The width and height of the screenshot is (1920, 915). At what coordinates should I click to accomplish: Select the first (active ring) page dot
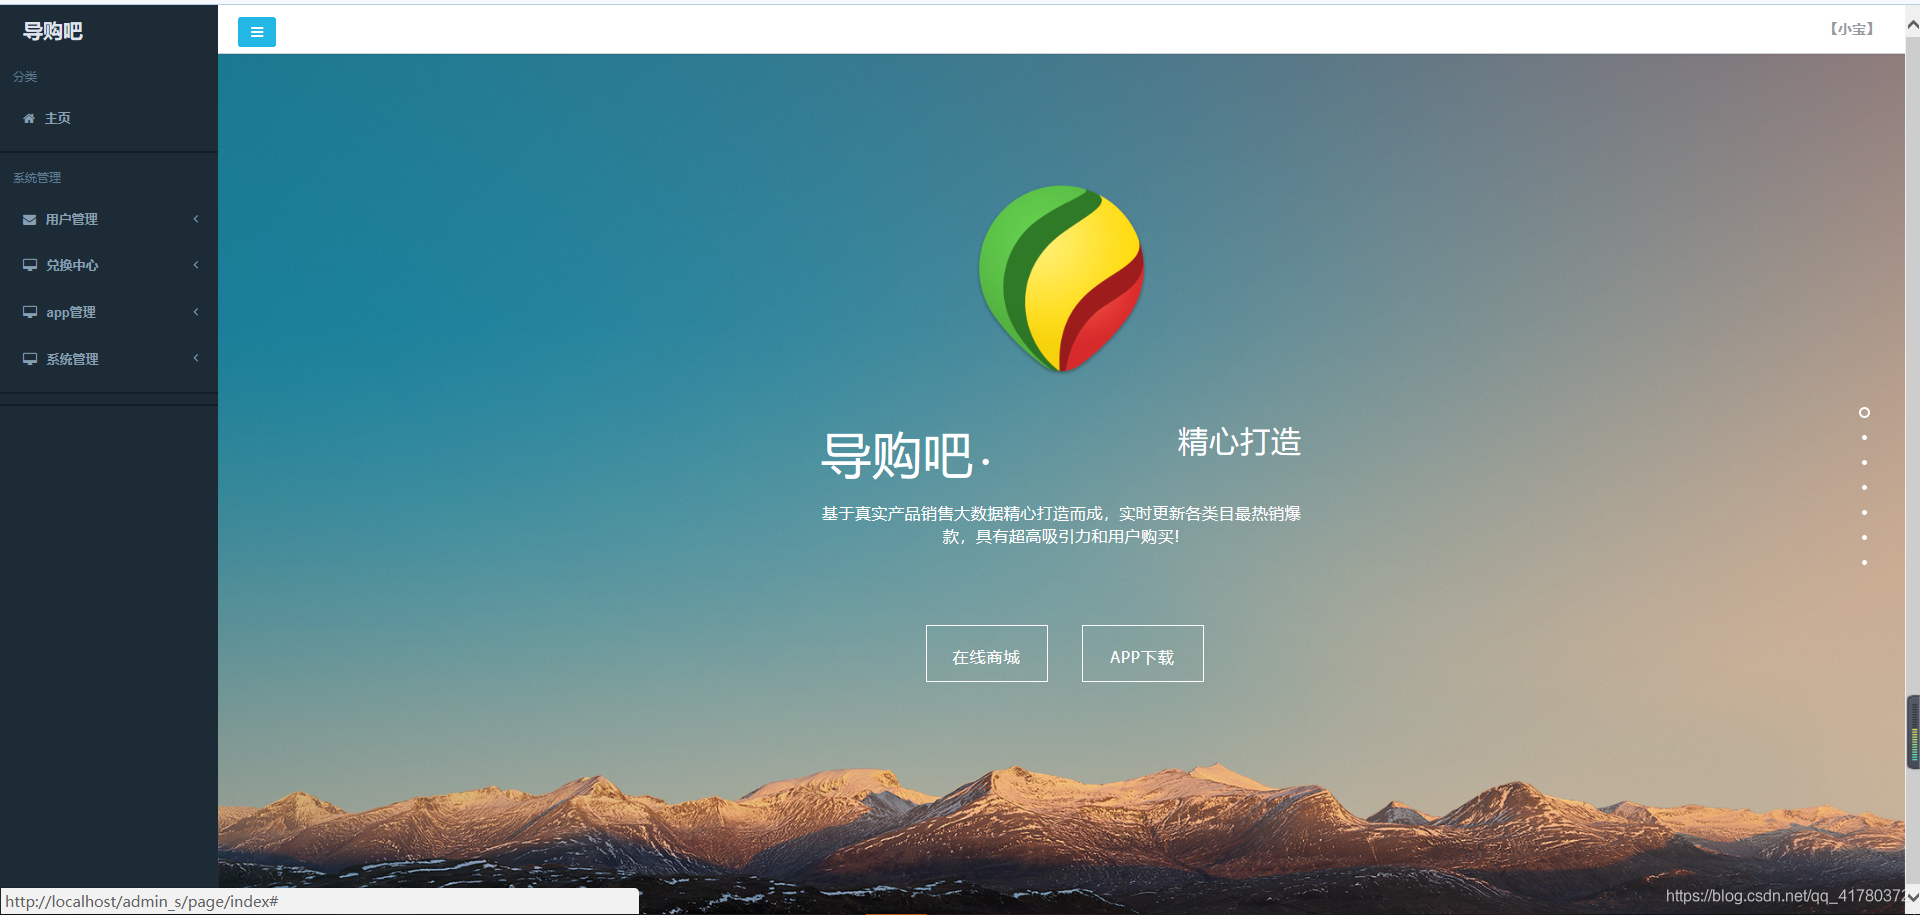pyautogui.click(x=1864, y=412)
